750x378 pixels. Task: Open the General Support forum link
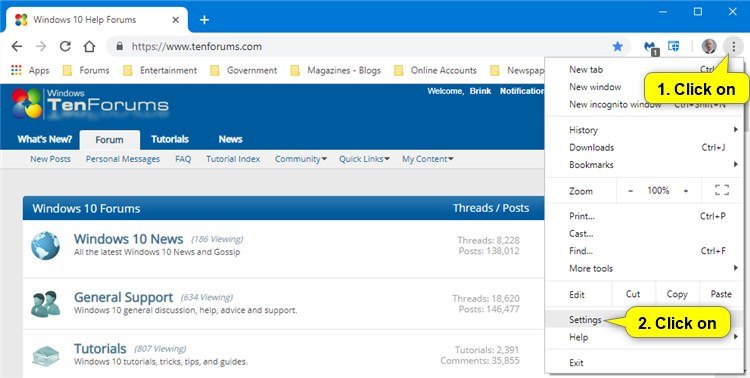(x=123, y=297)
